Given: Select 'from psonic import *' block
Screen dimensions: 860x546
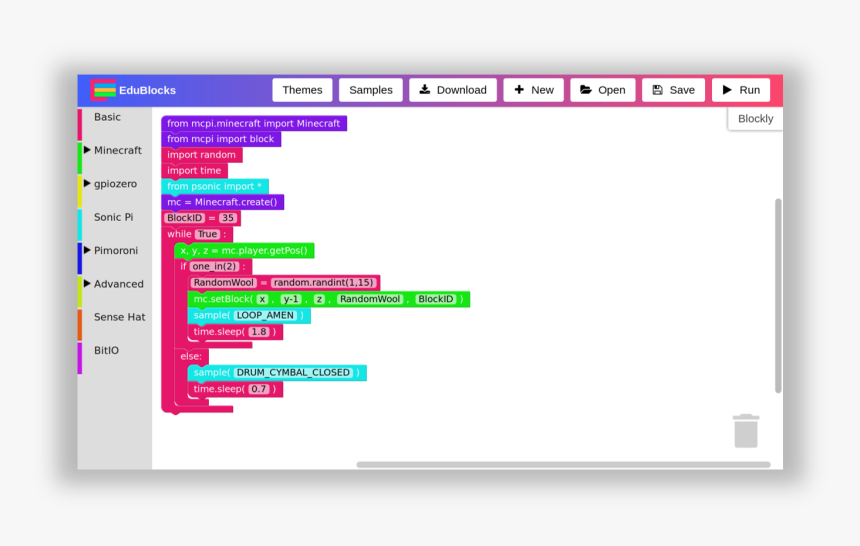Looking at the screenshot, I should coord(215,187).
